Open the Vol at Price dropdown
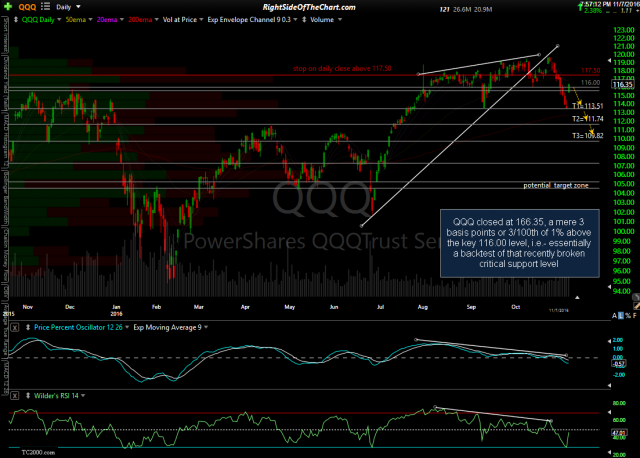640x458 pixels. click(x=201, y=20)
